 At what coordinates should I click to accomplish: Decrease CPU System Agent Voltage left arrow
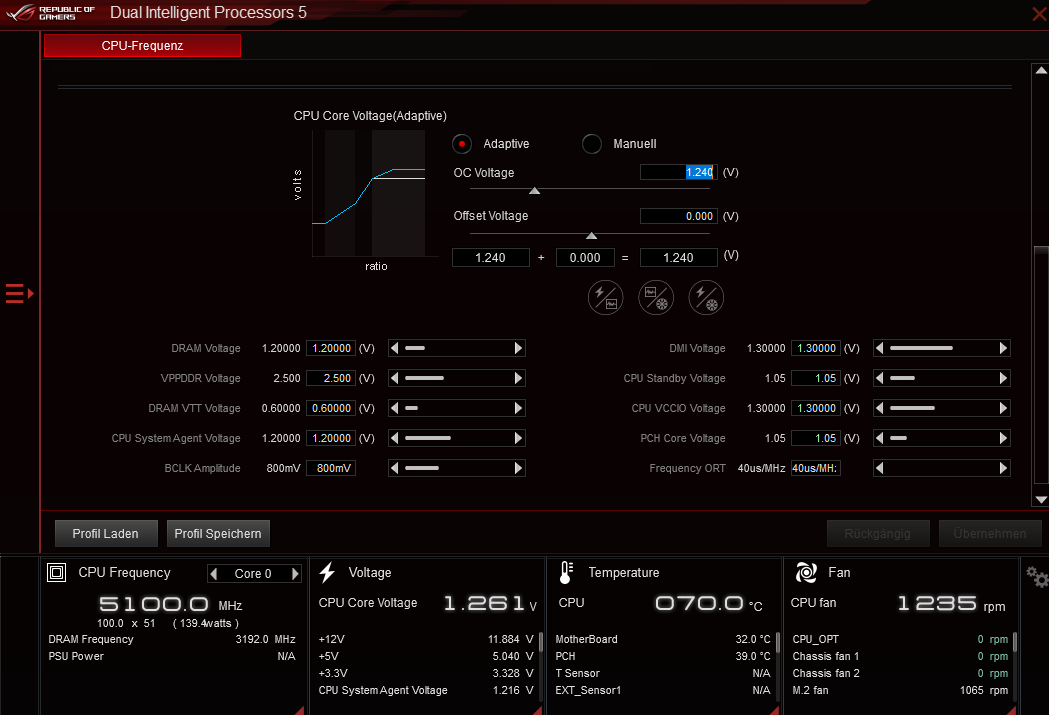pos(395,439)
